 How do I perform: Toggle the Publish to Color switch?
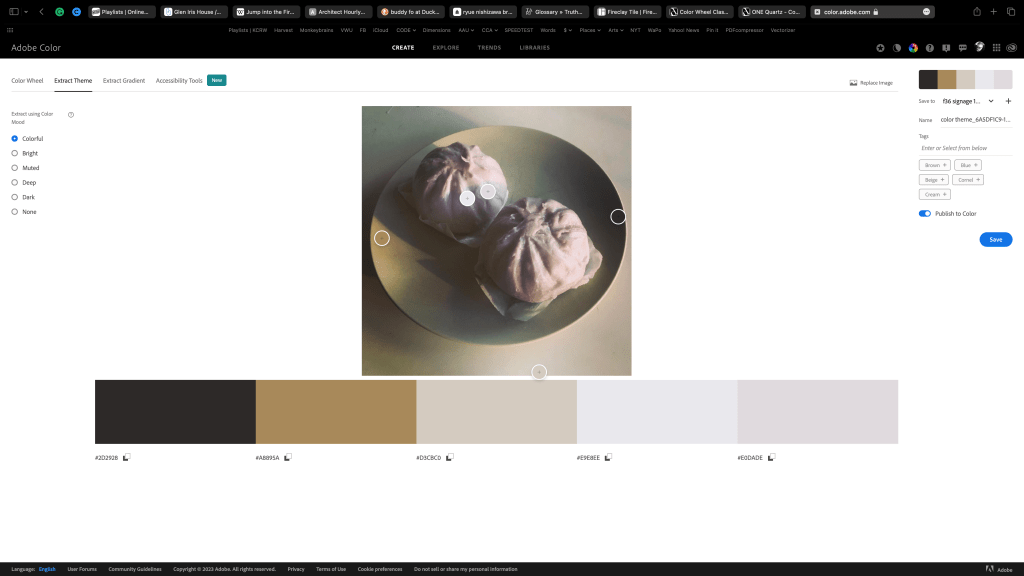925,213
